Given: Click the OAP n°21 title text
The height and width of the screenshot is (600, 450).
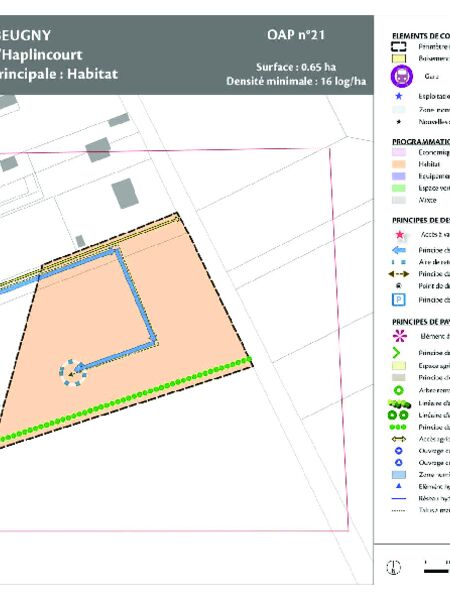Looking at the screenshot, I should point(296,35).
